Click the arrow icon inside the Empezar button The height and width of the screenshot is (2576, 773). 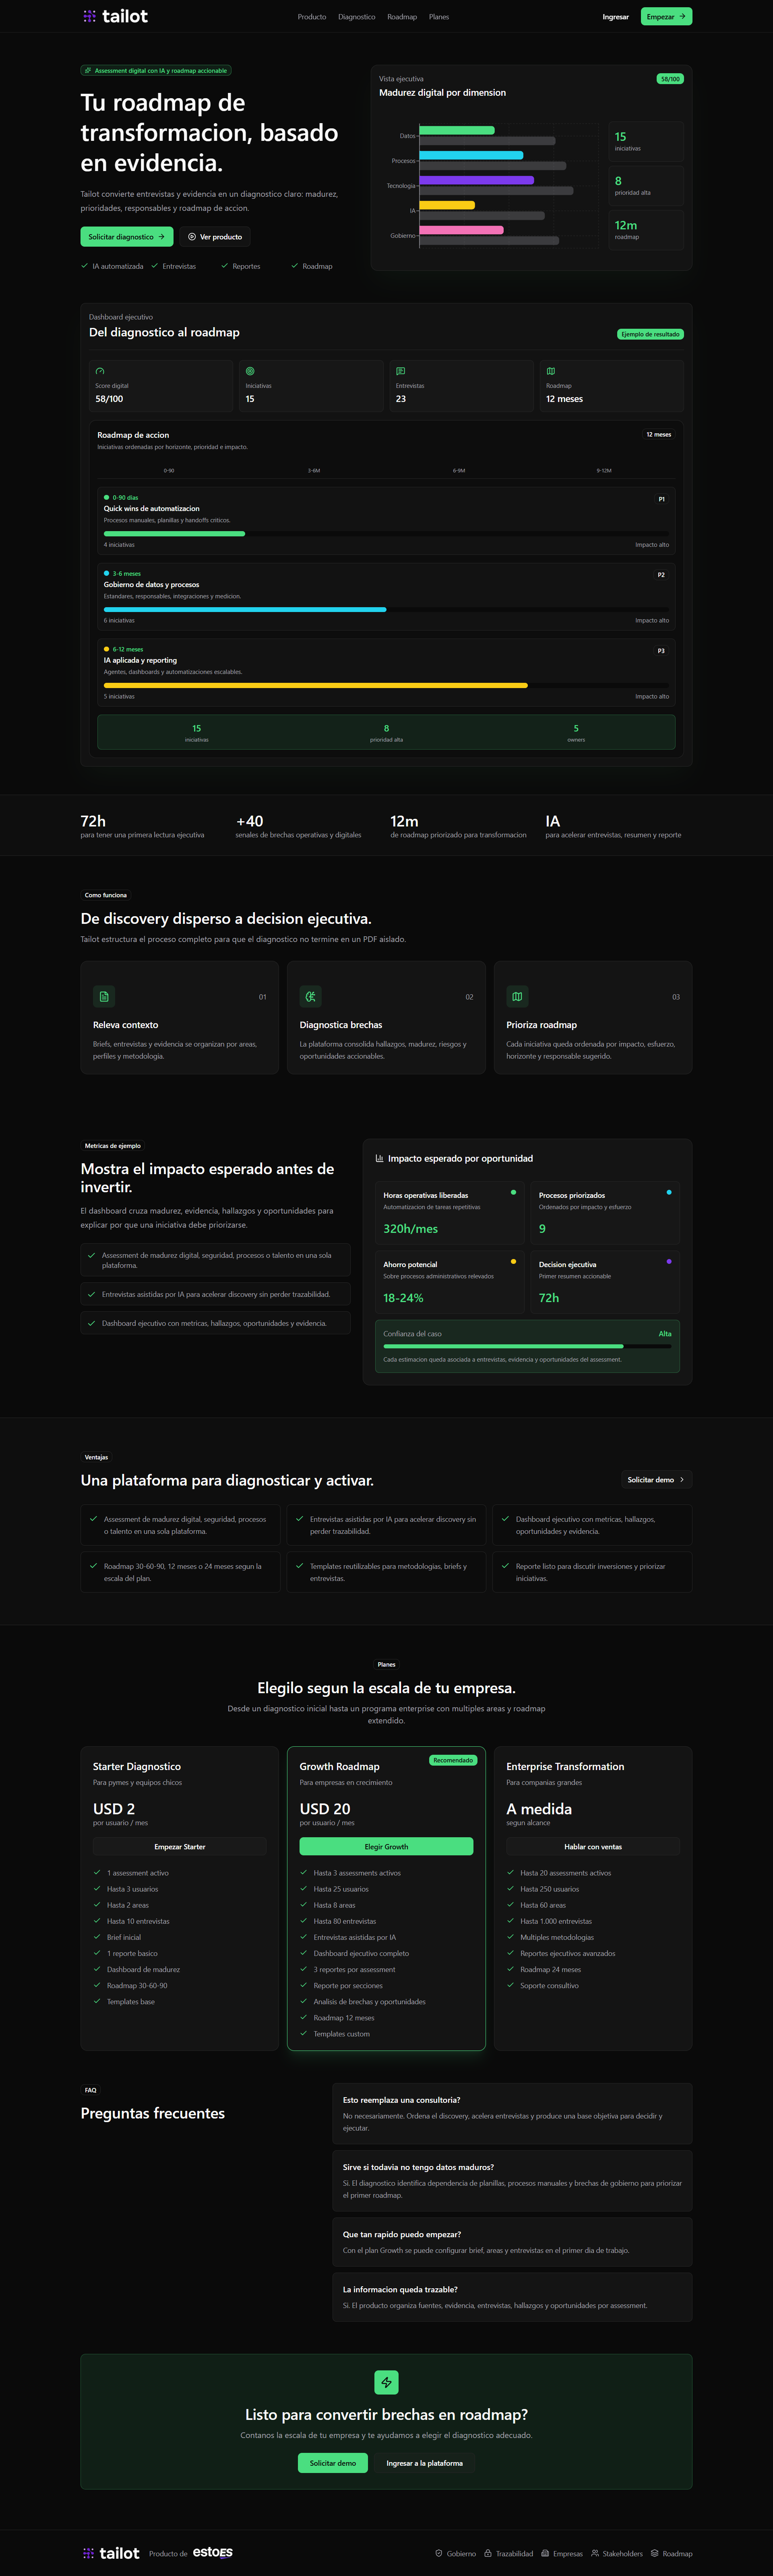(682, 16)
